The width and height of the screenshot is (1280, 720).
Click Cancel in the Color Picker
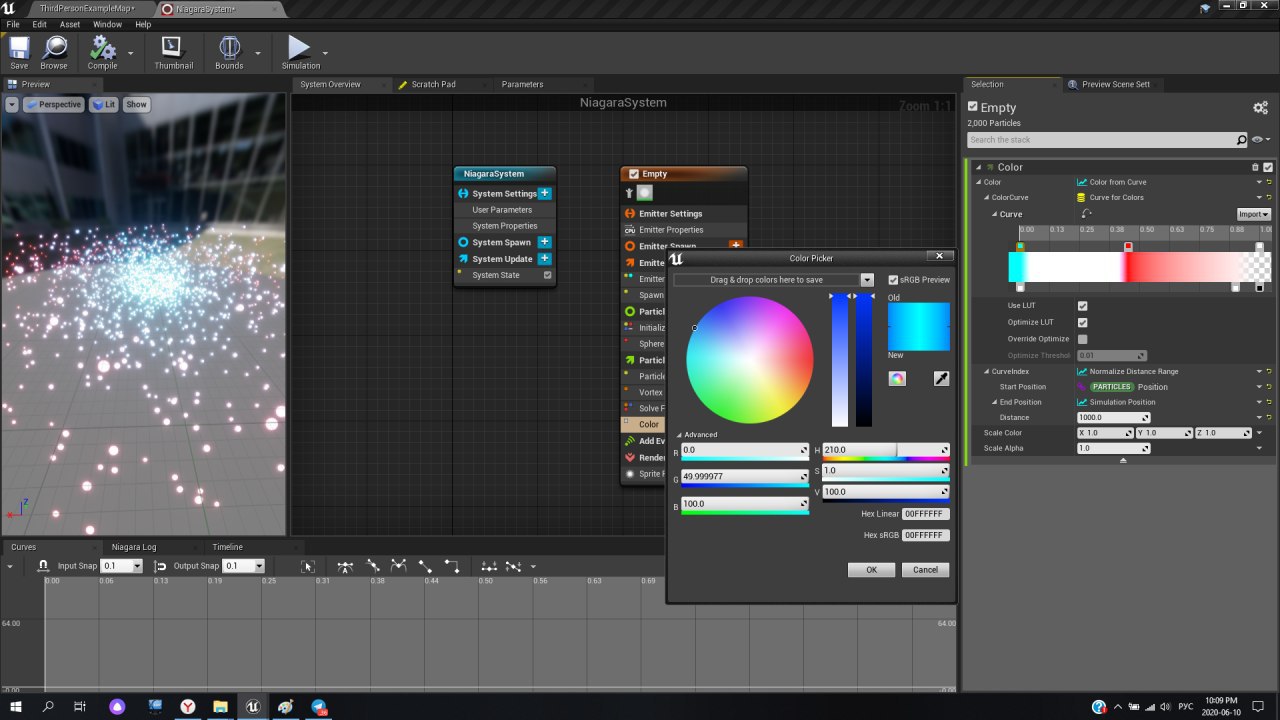(925, 570)
